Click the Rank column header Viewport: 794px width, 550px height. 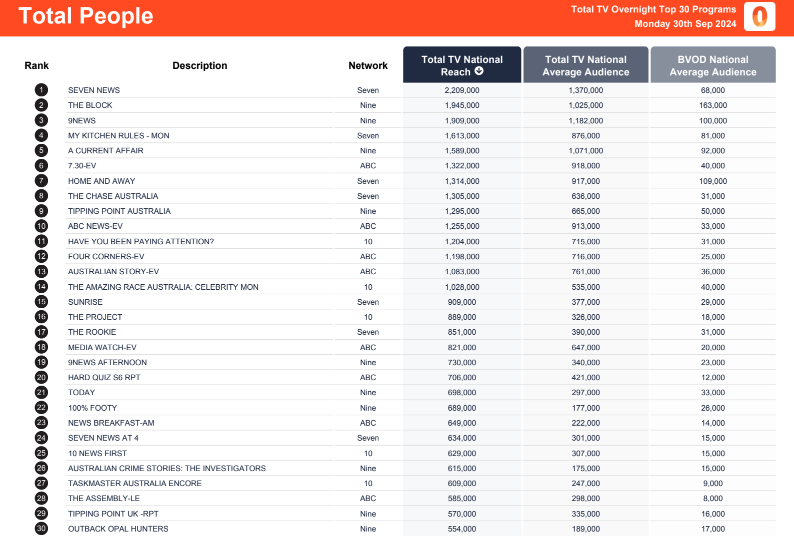pyautogui.click(x=36, y=65)
